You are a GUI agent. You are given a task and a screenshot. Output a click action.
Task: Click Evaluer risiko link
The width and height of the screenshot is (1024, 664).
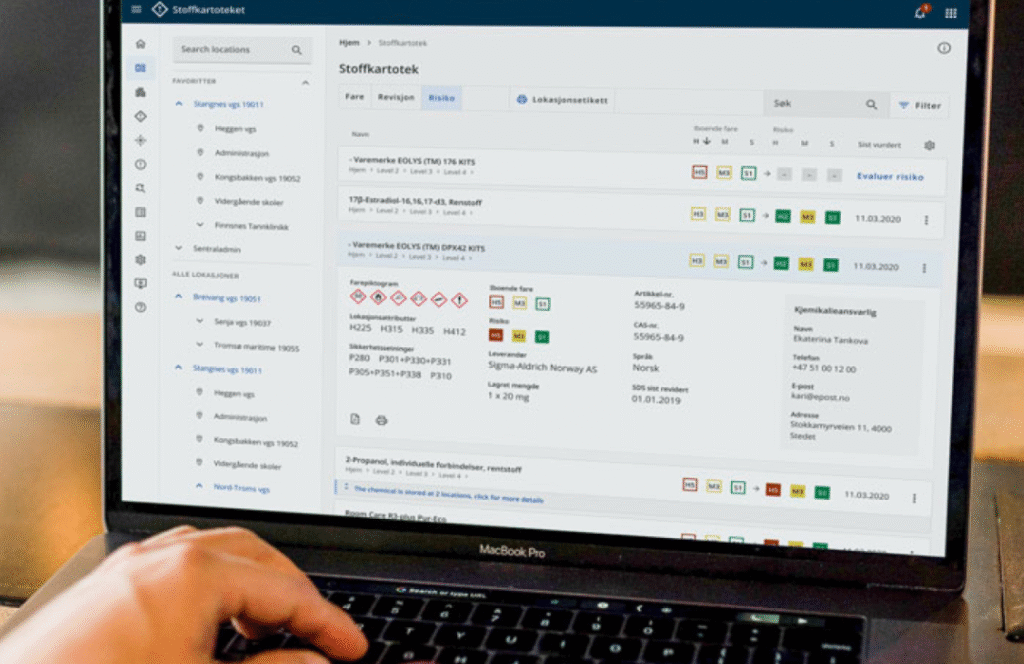[890, 176]
